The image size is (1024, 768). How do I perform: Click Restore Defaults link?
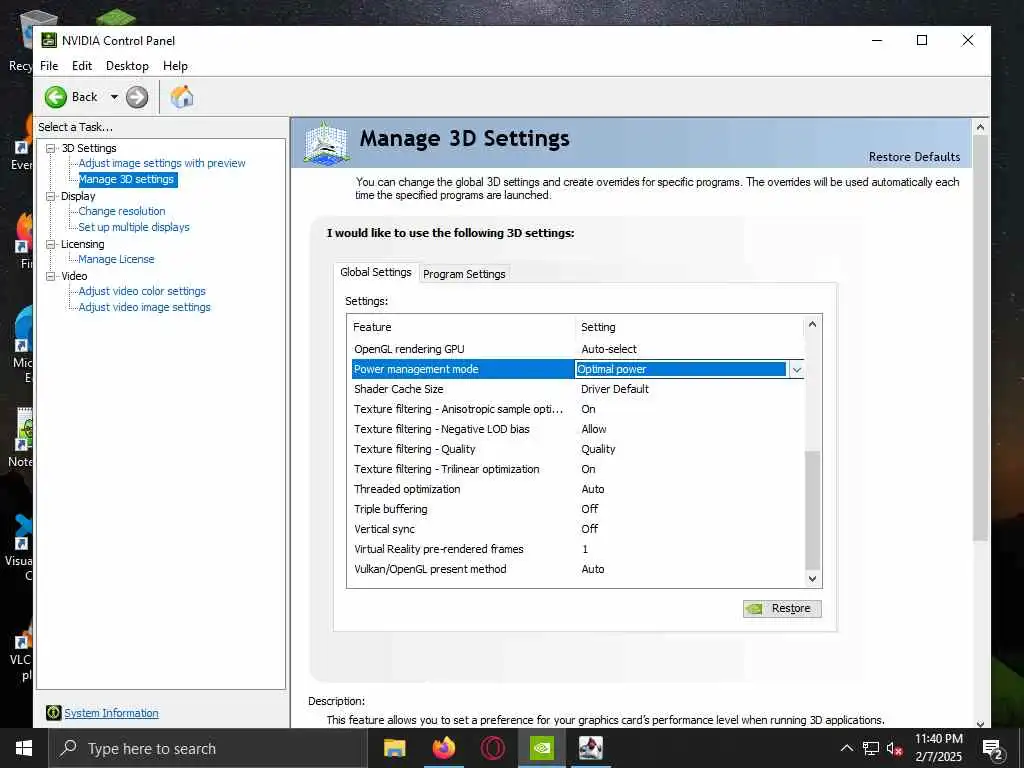point(914,157)
